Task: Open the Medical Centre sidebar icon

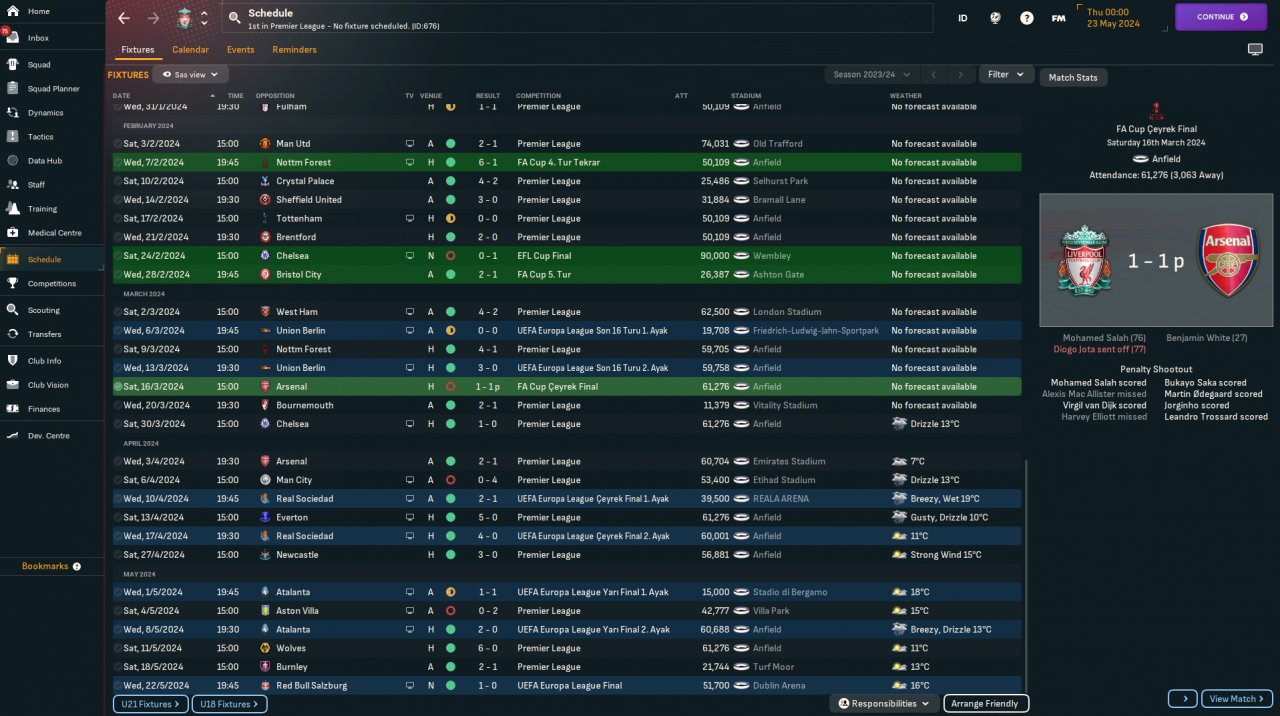Action: coord(12,233)
